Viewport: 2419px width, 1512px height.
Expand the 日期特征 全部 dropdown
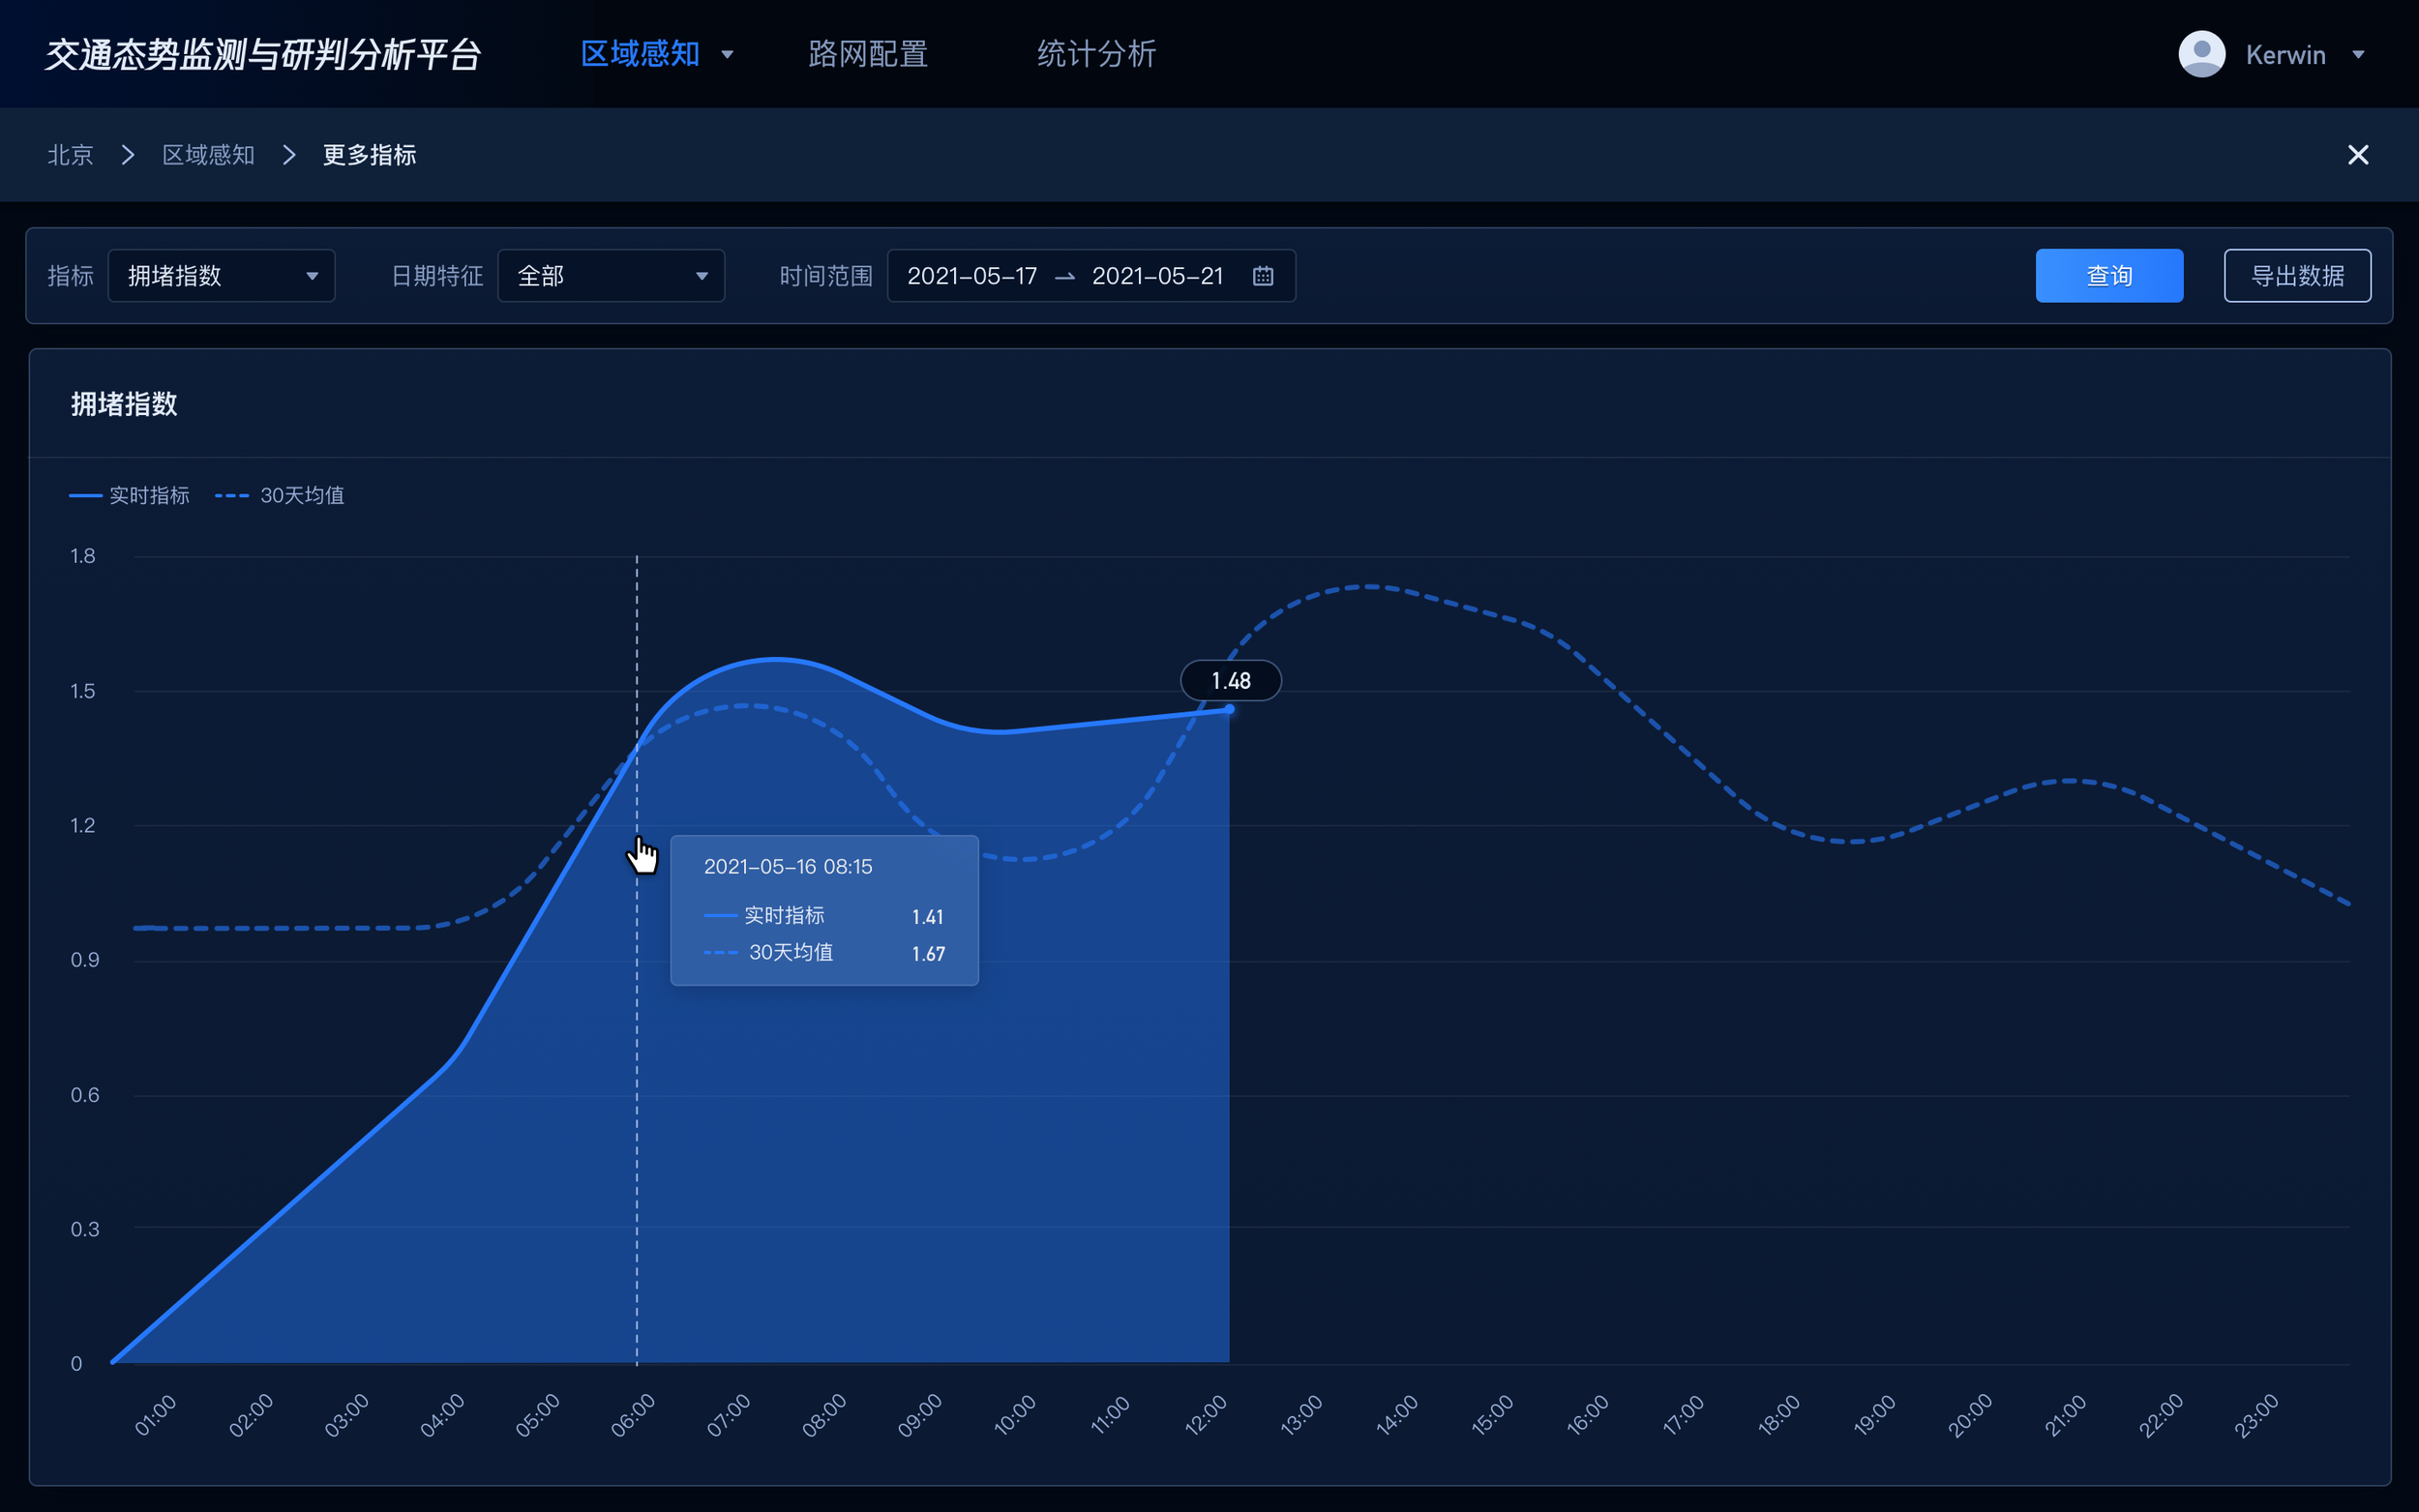point(610,276)
